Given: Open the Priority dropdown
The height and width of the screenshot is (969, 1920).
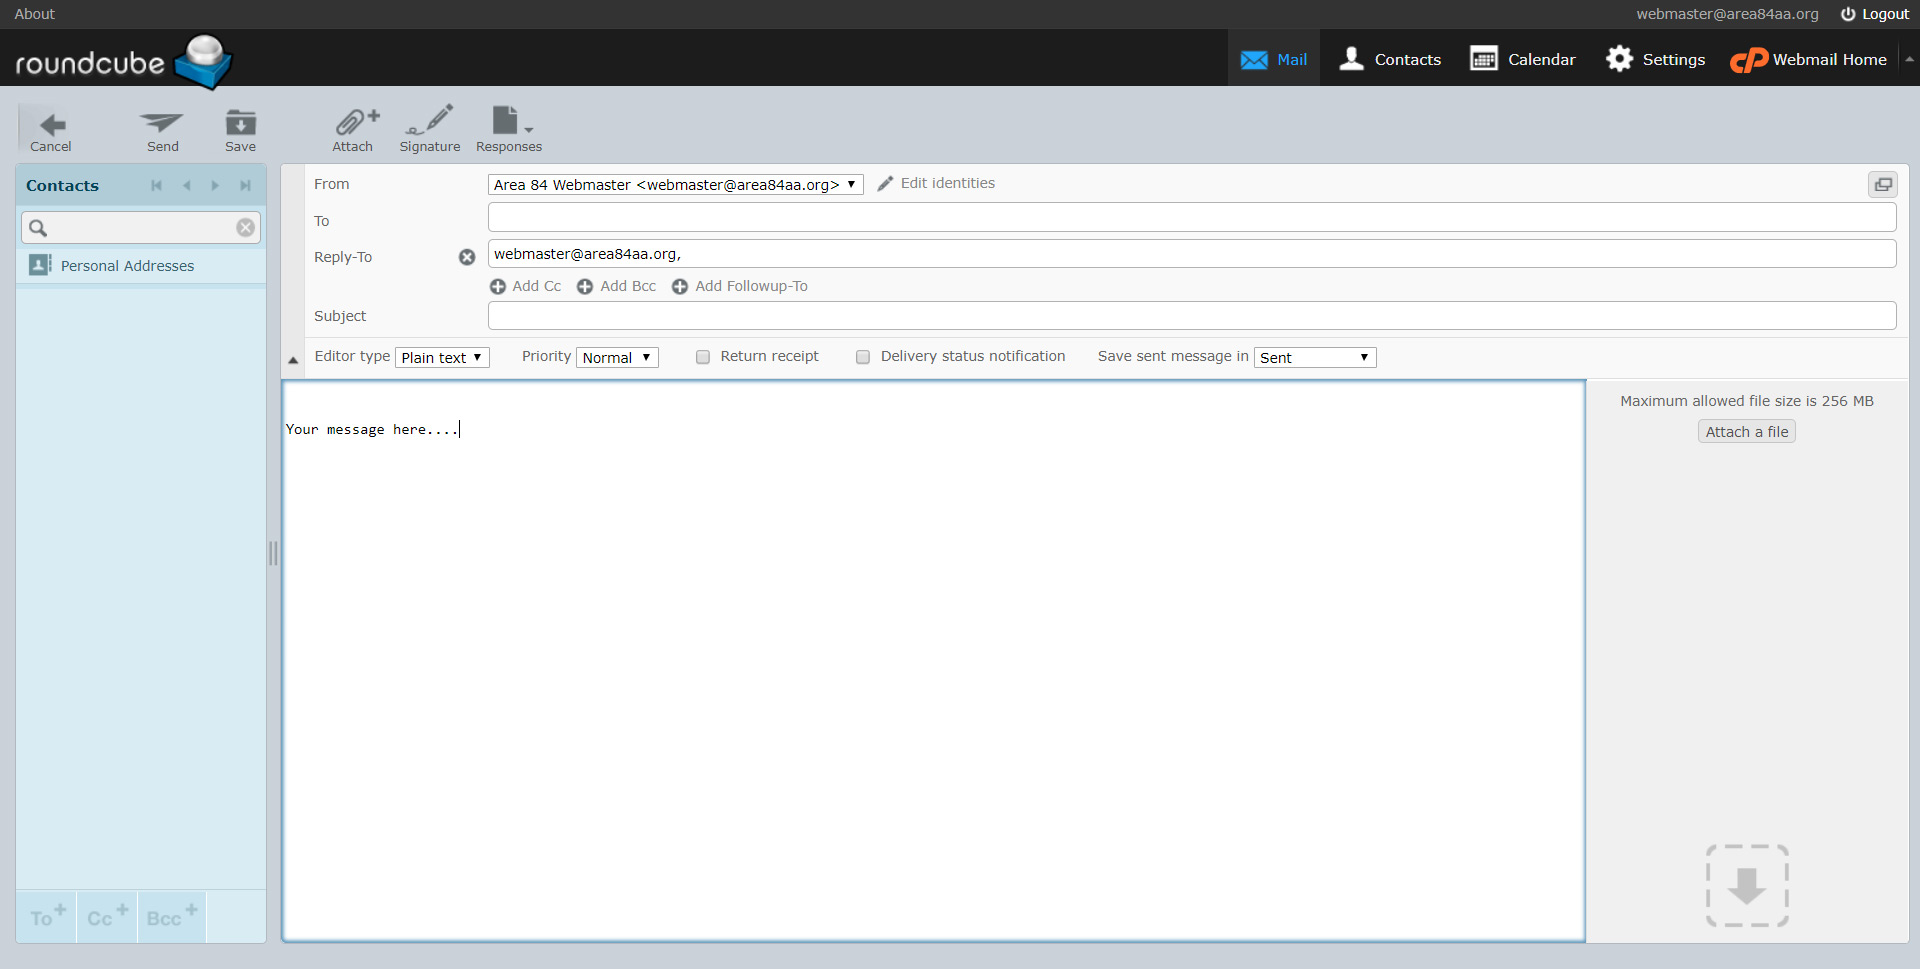Looking at the screenshot, I should (x=617, y=358).
